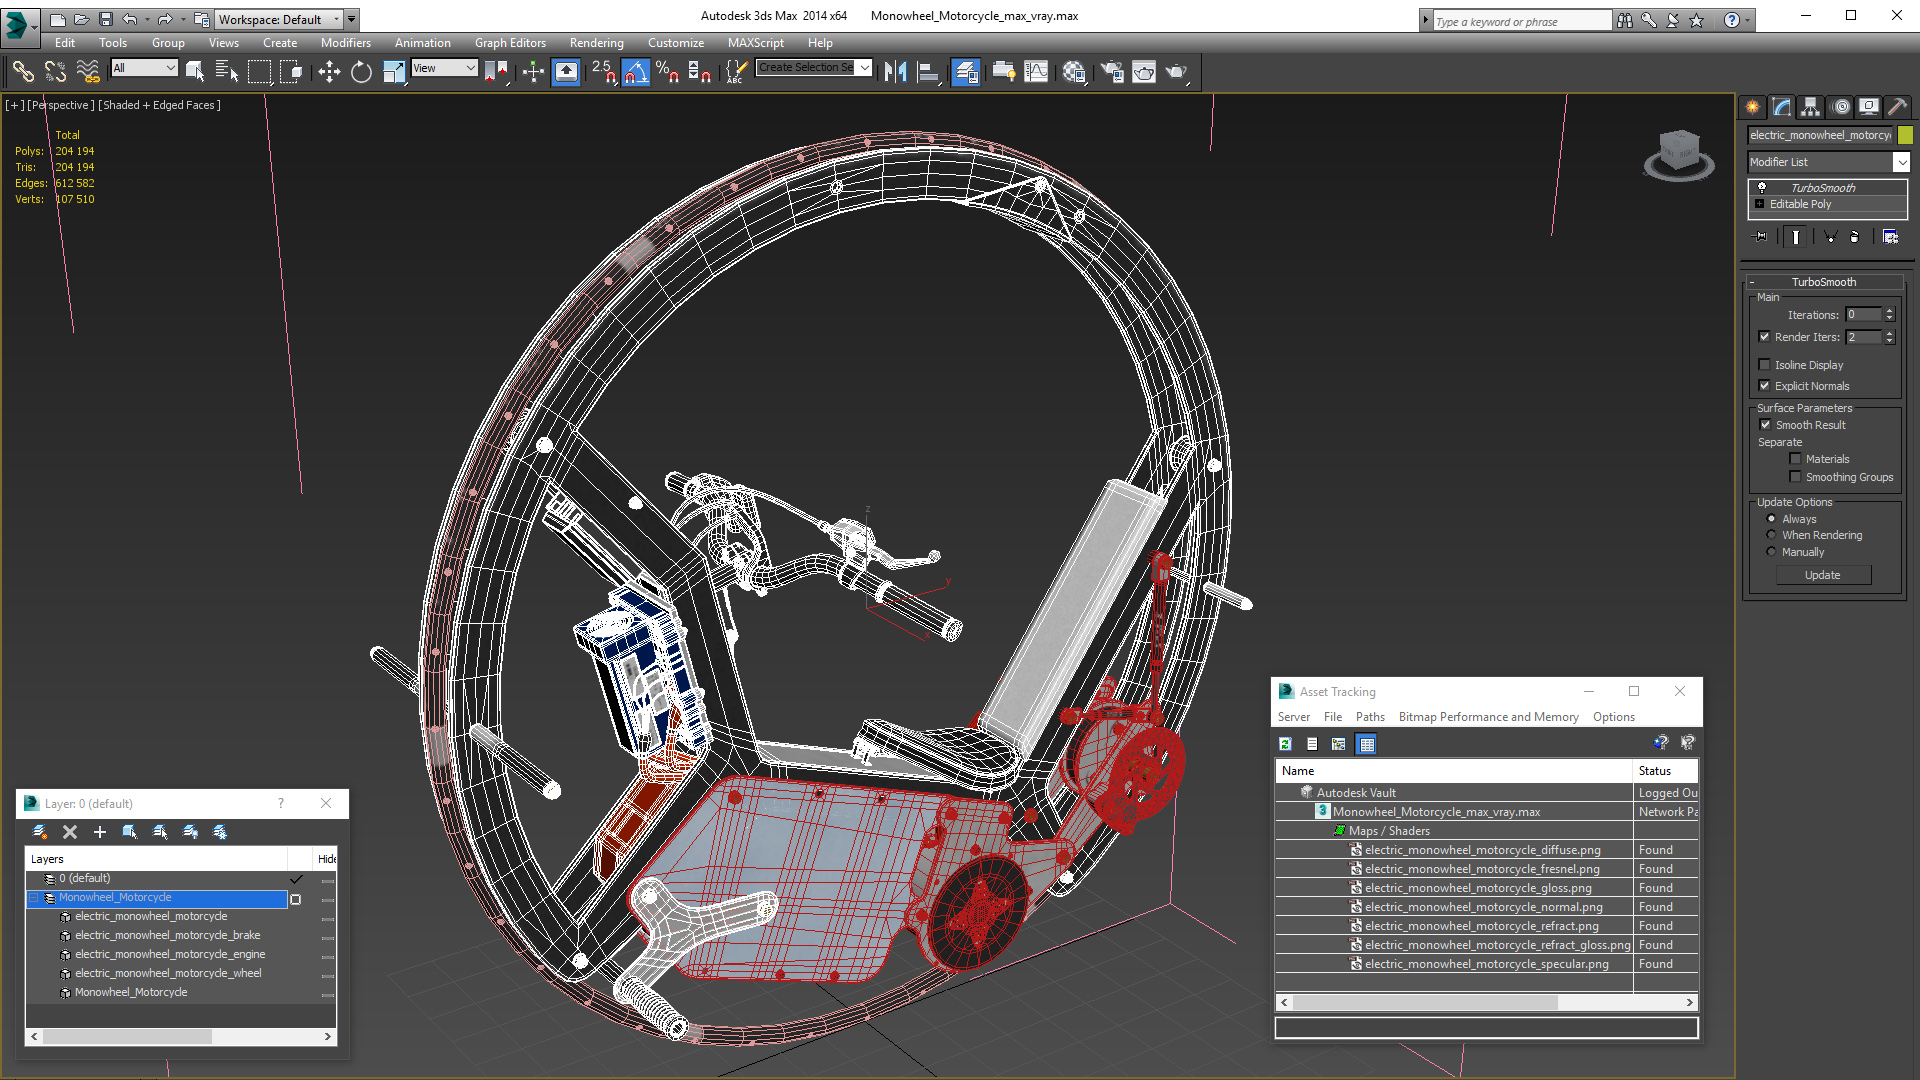Screen dimensions: 1920x1080
Task: Select electric_monowheel_motorcycle_engine in layer list
Action: (x=170, y=954)
